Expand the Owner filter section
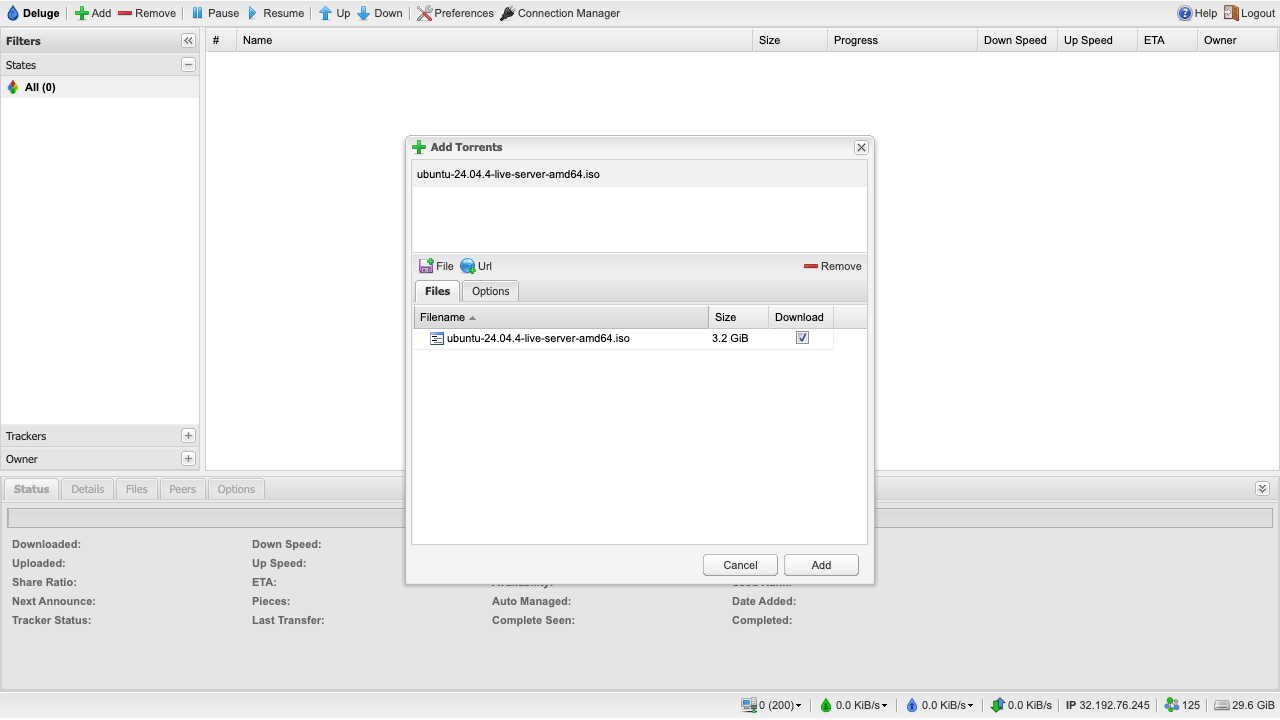1280x720 pixels. coord(188,459)
